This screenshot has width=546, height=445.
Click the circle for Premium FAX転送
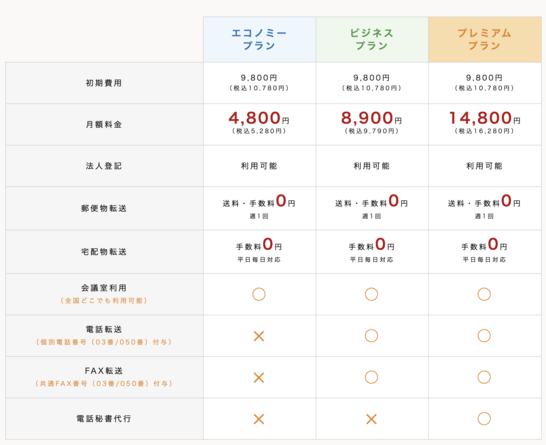point(484,377)
